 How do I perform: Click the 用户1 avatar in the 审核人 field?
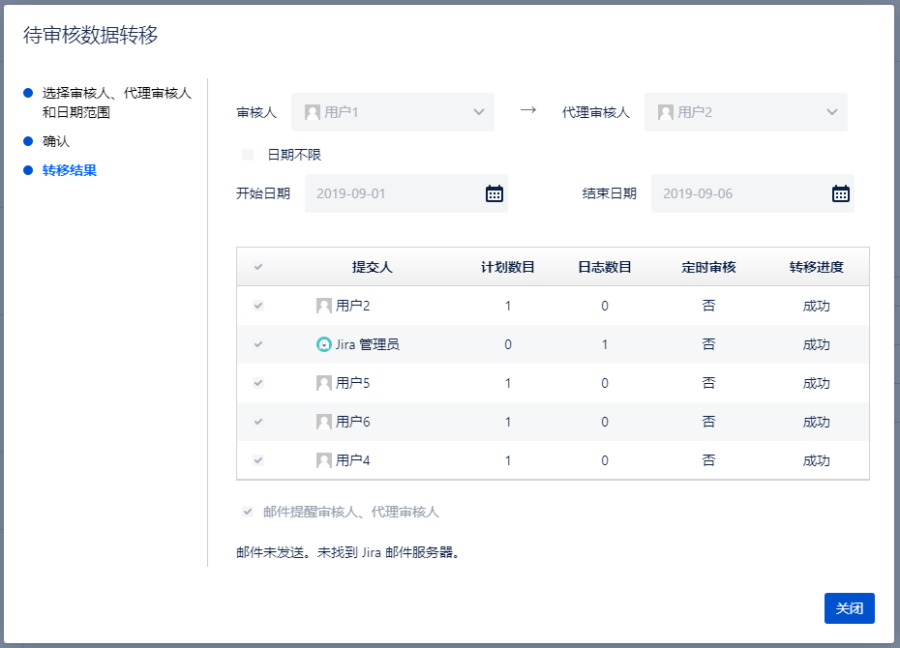coord(312,112)
